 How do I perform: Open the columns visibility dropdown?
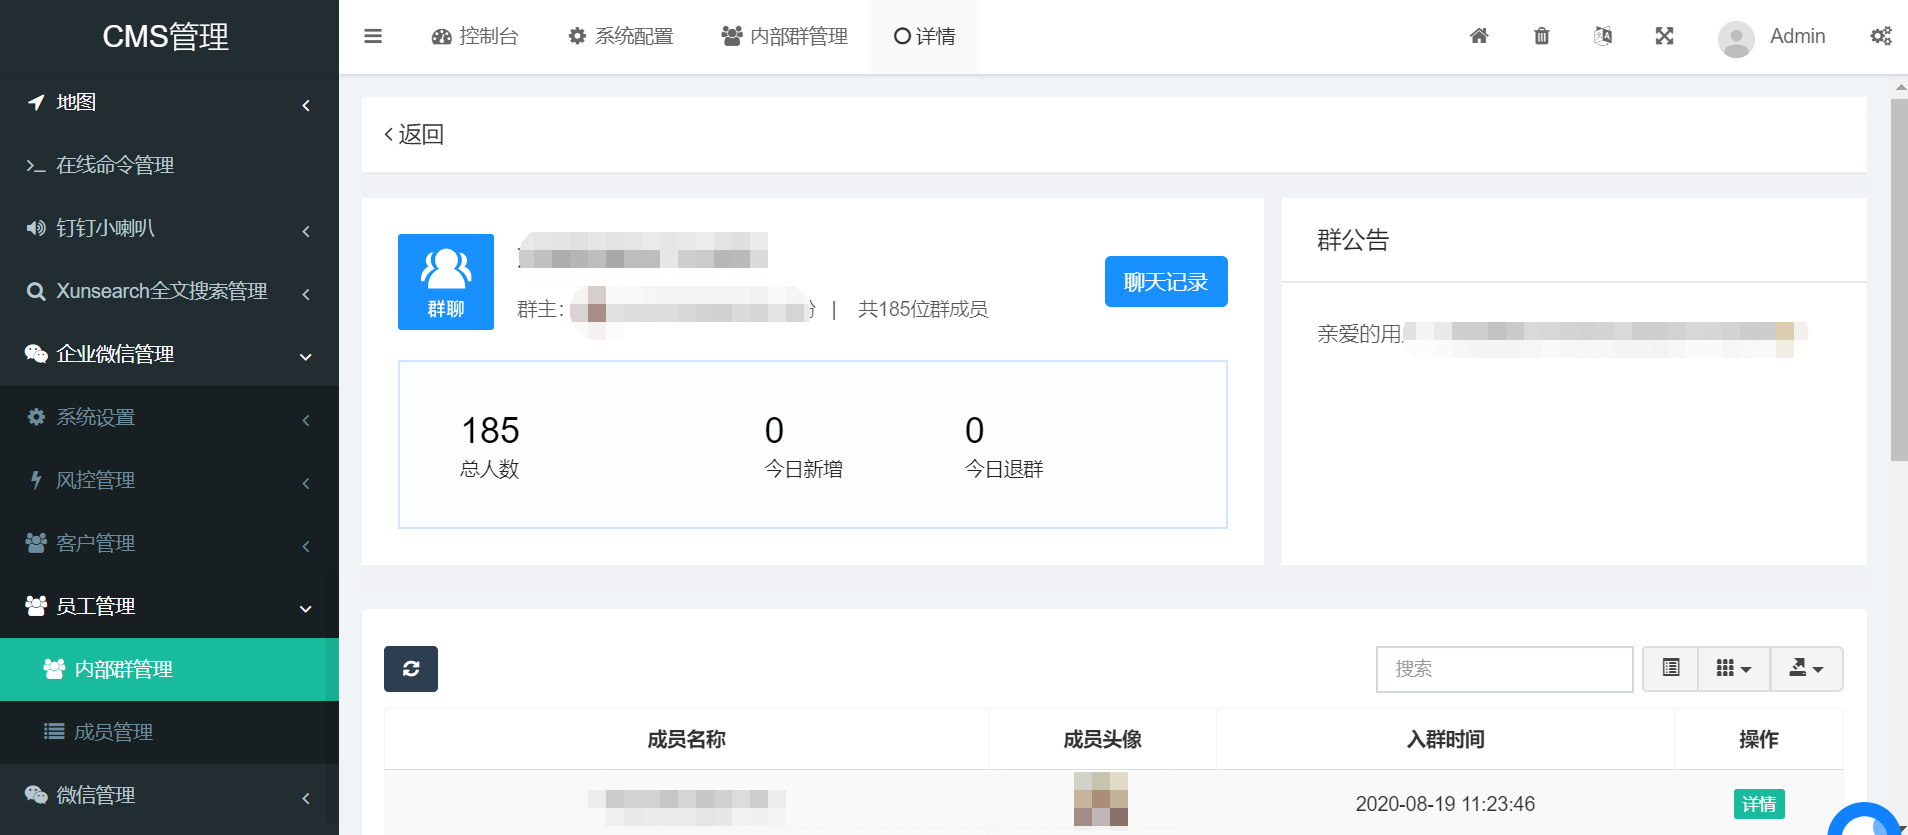(x=1733, y=669)
